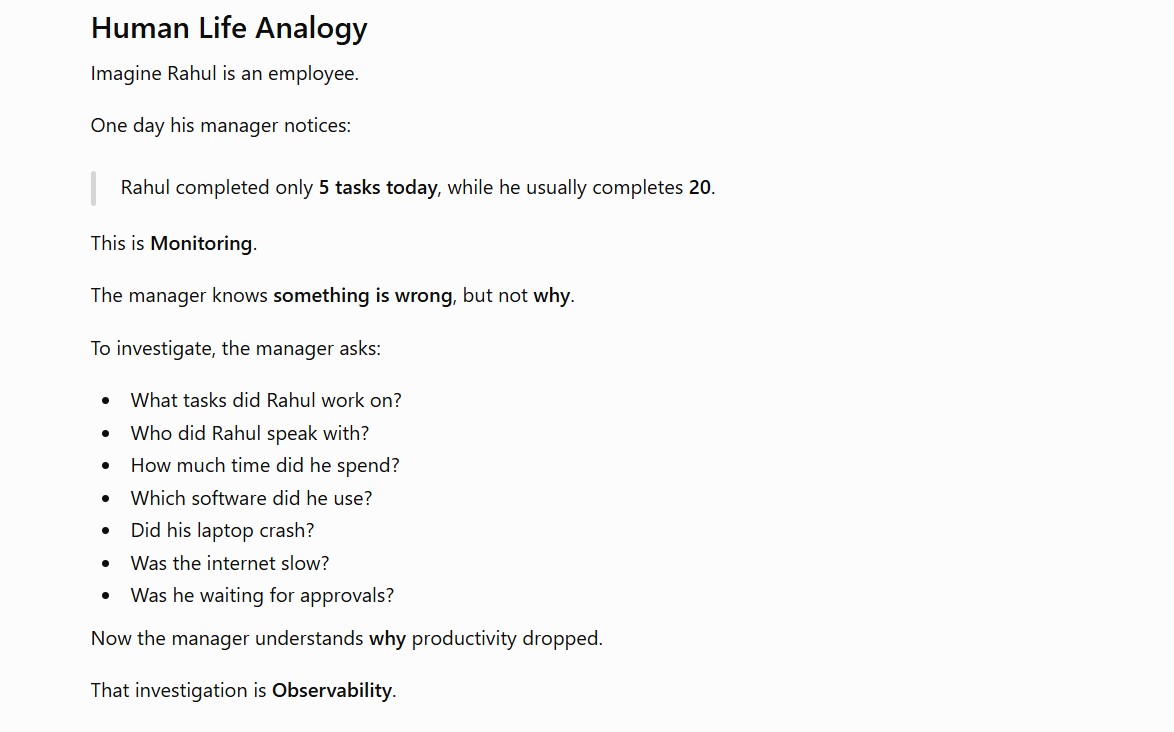Click the bold '5 tasks today' text
This screenshot has height=732, width=1174.
click(378, 187)
